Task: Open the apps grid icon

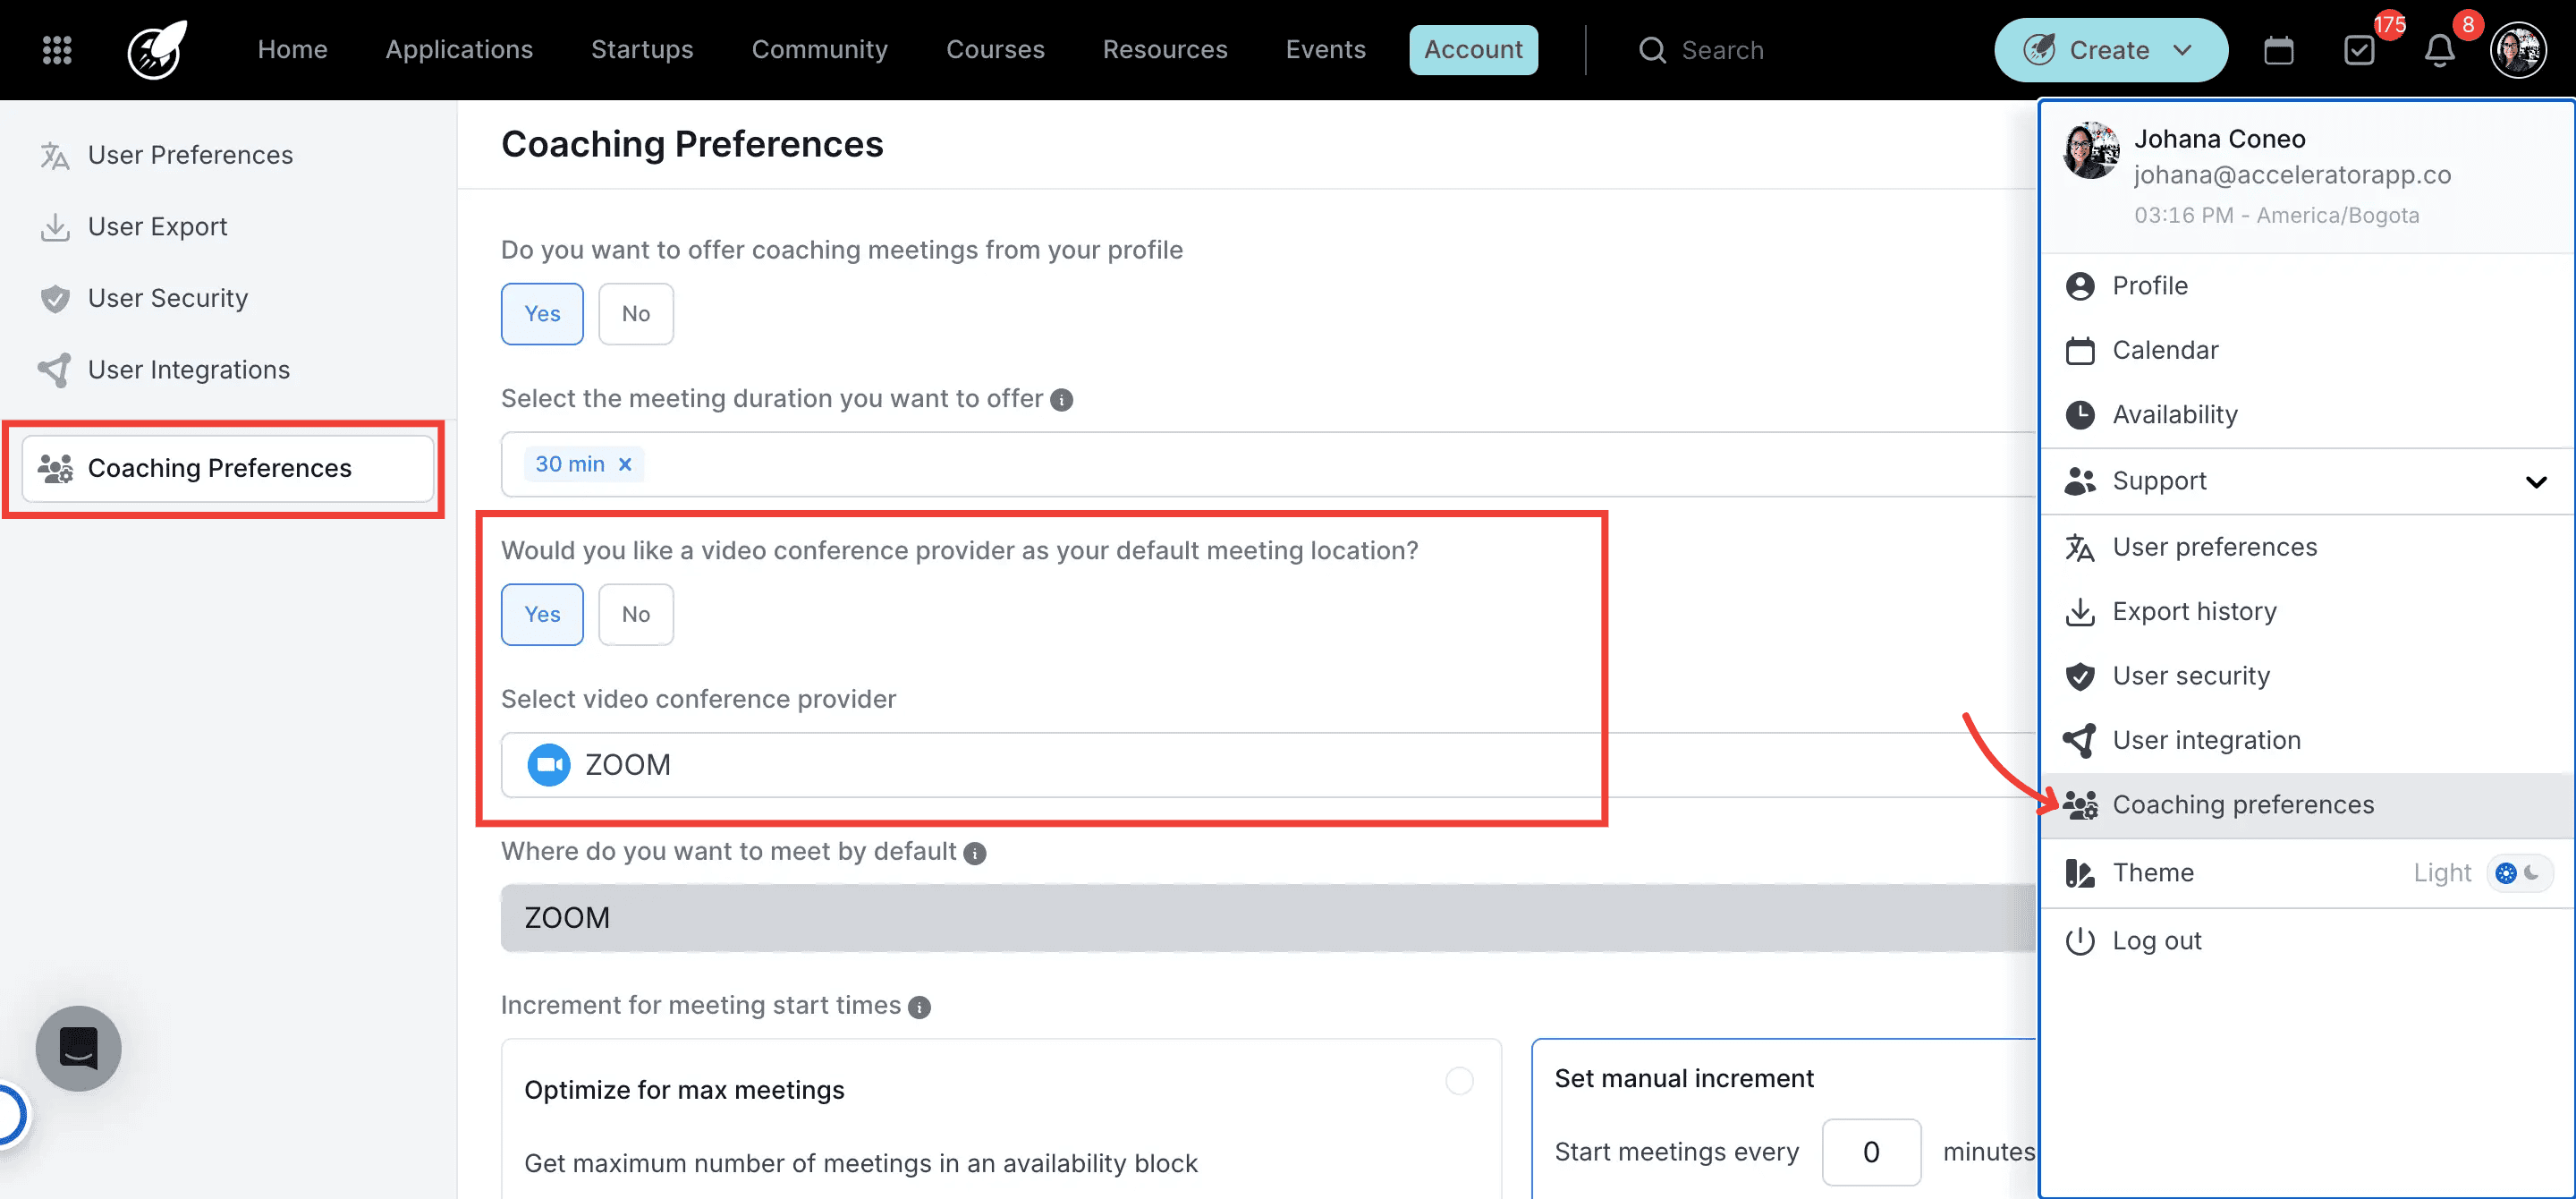Action: 57,49
